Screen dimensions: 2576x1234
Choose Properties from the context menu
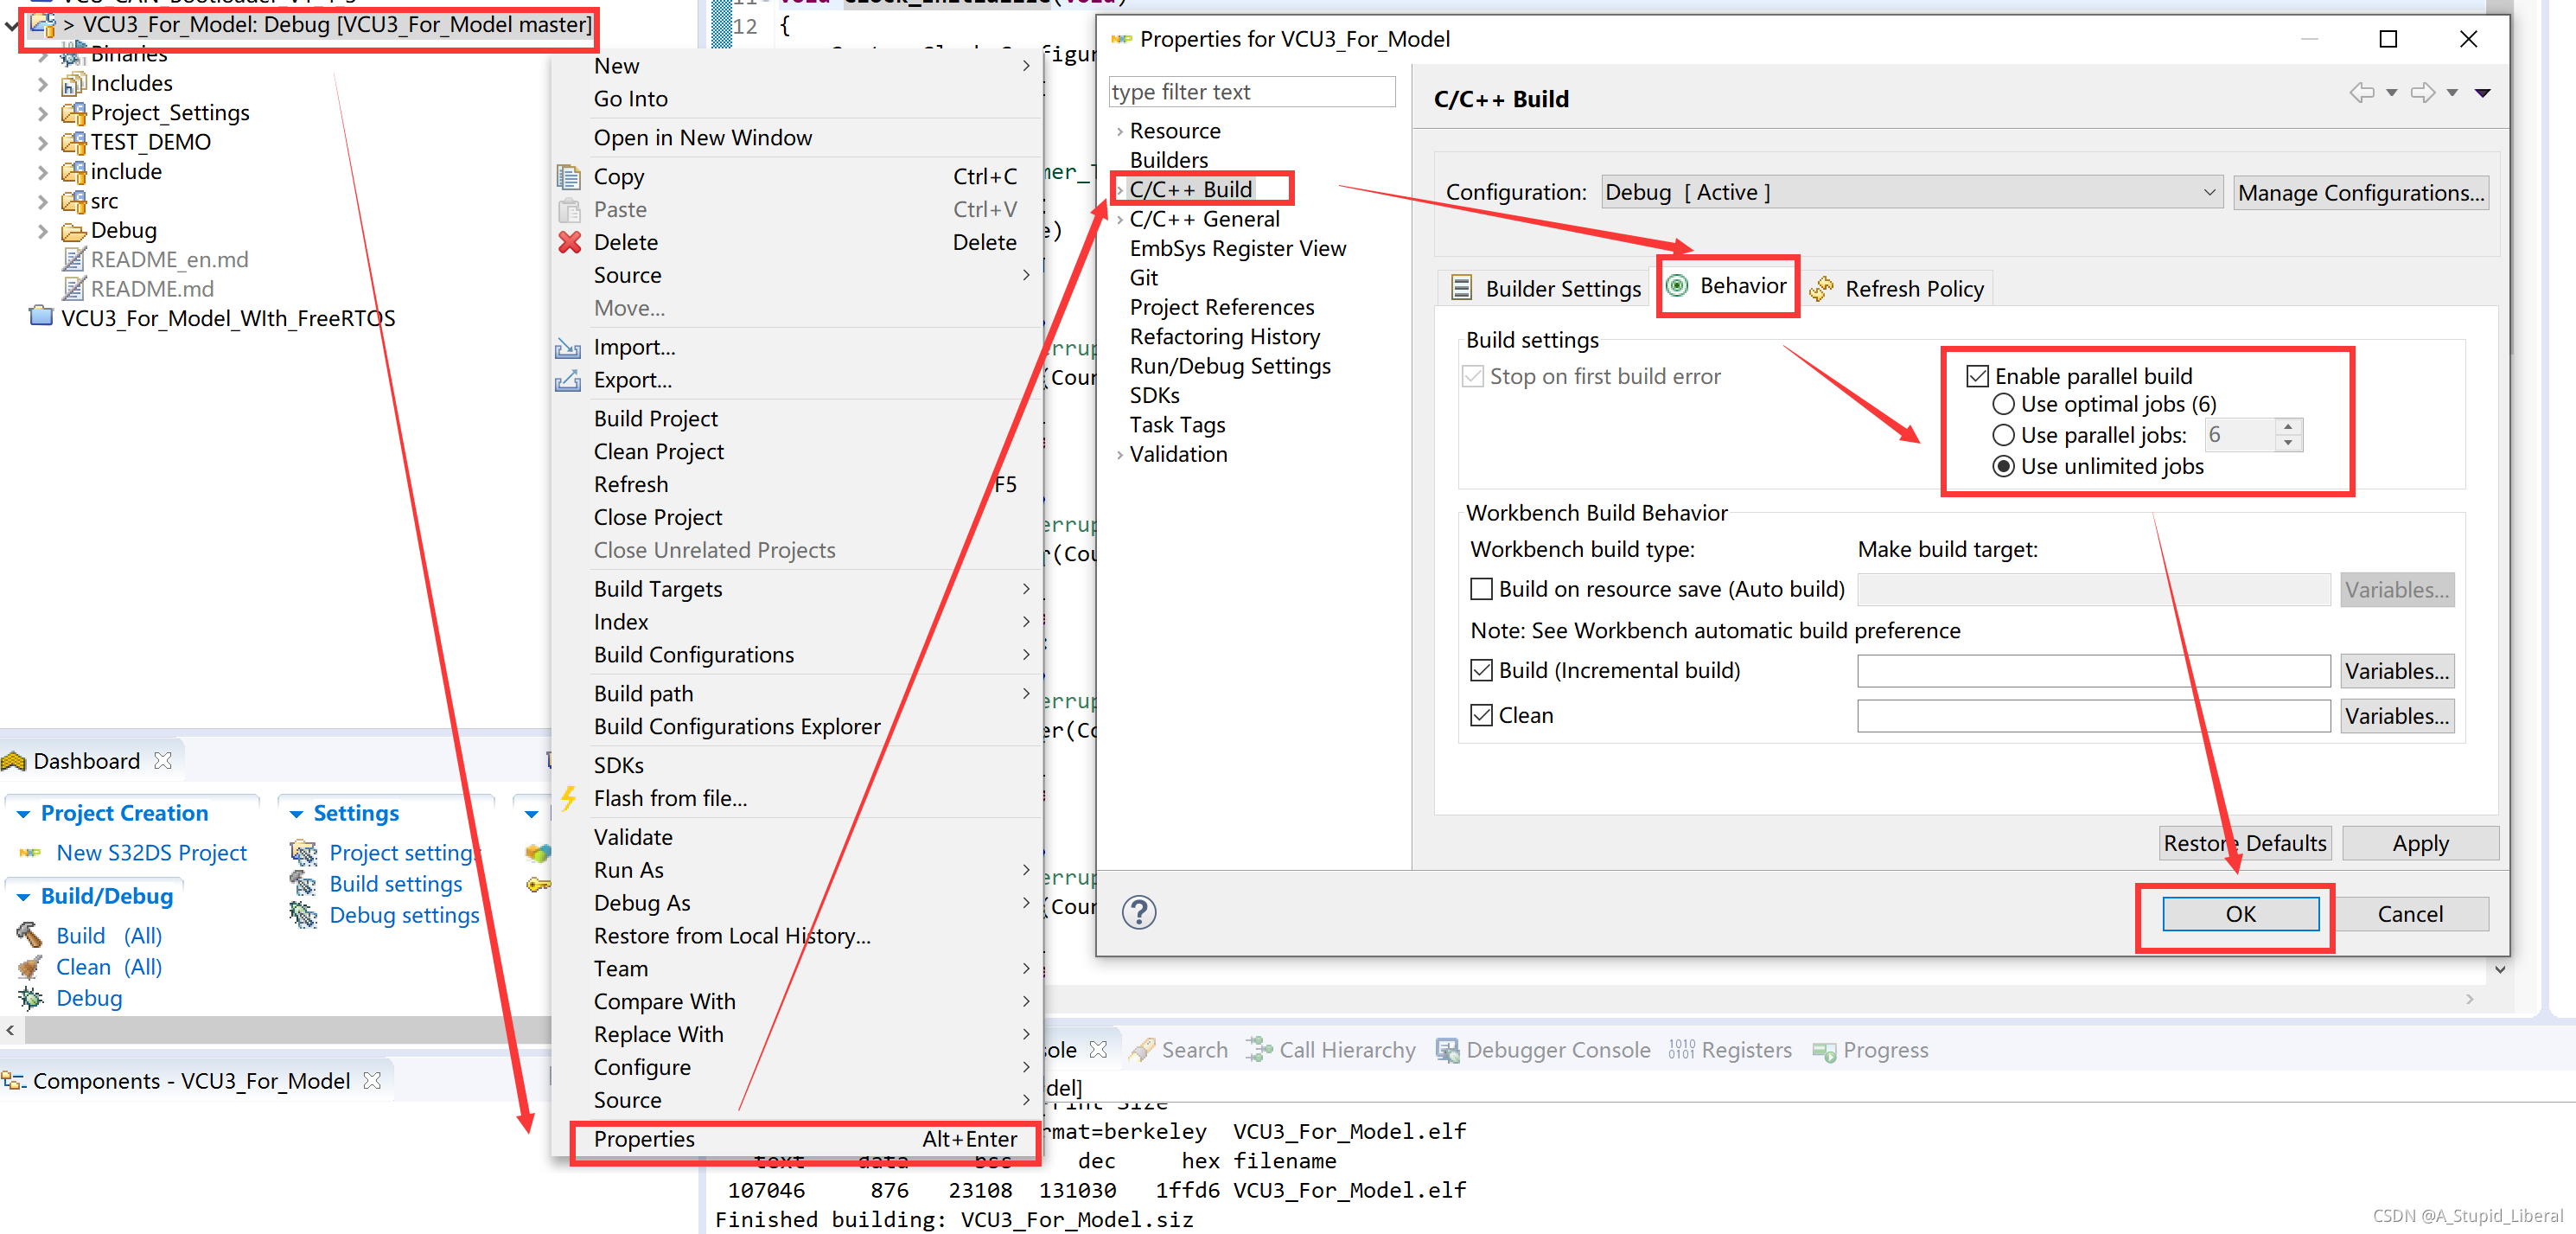(645, 1139)
